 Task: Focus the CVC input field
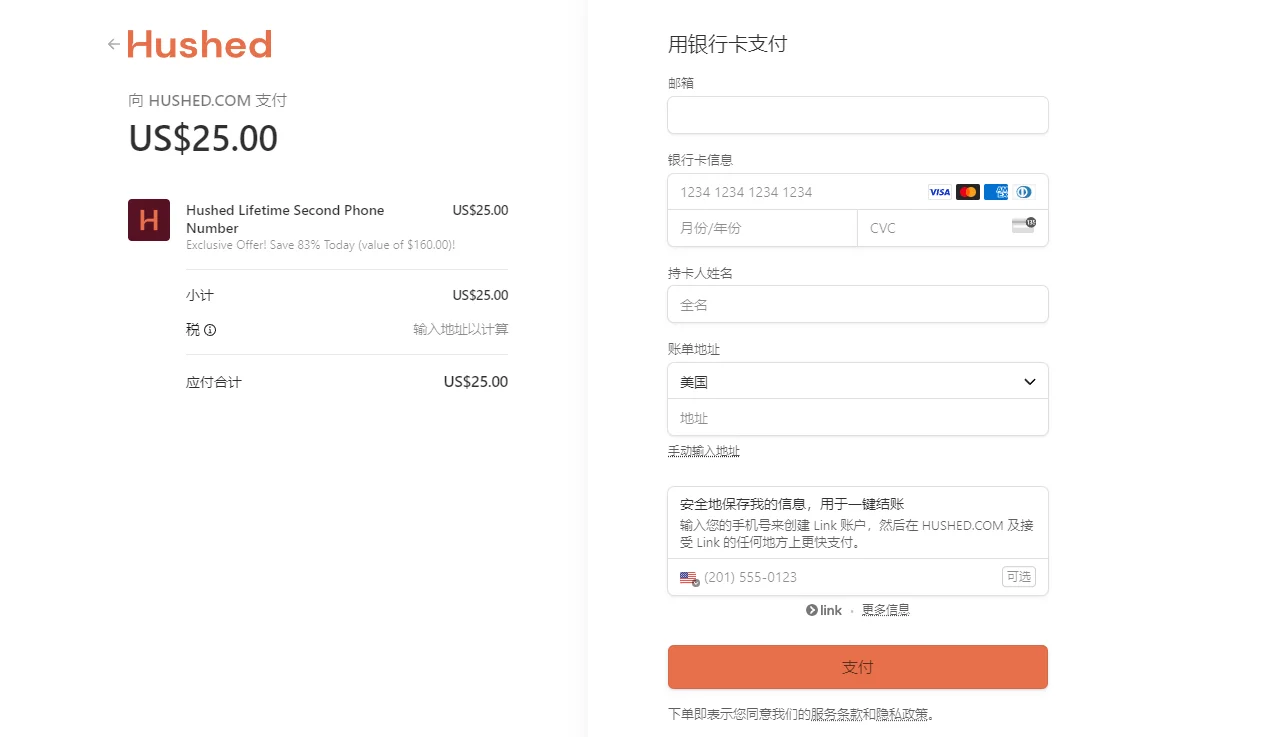[953, 228]
